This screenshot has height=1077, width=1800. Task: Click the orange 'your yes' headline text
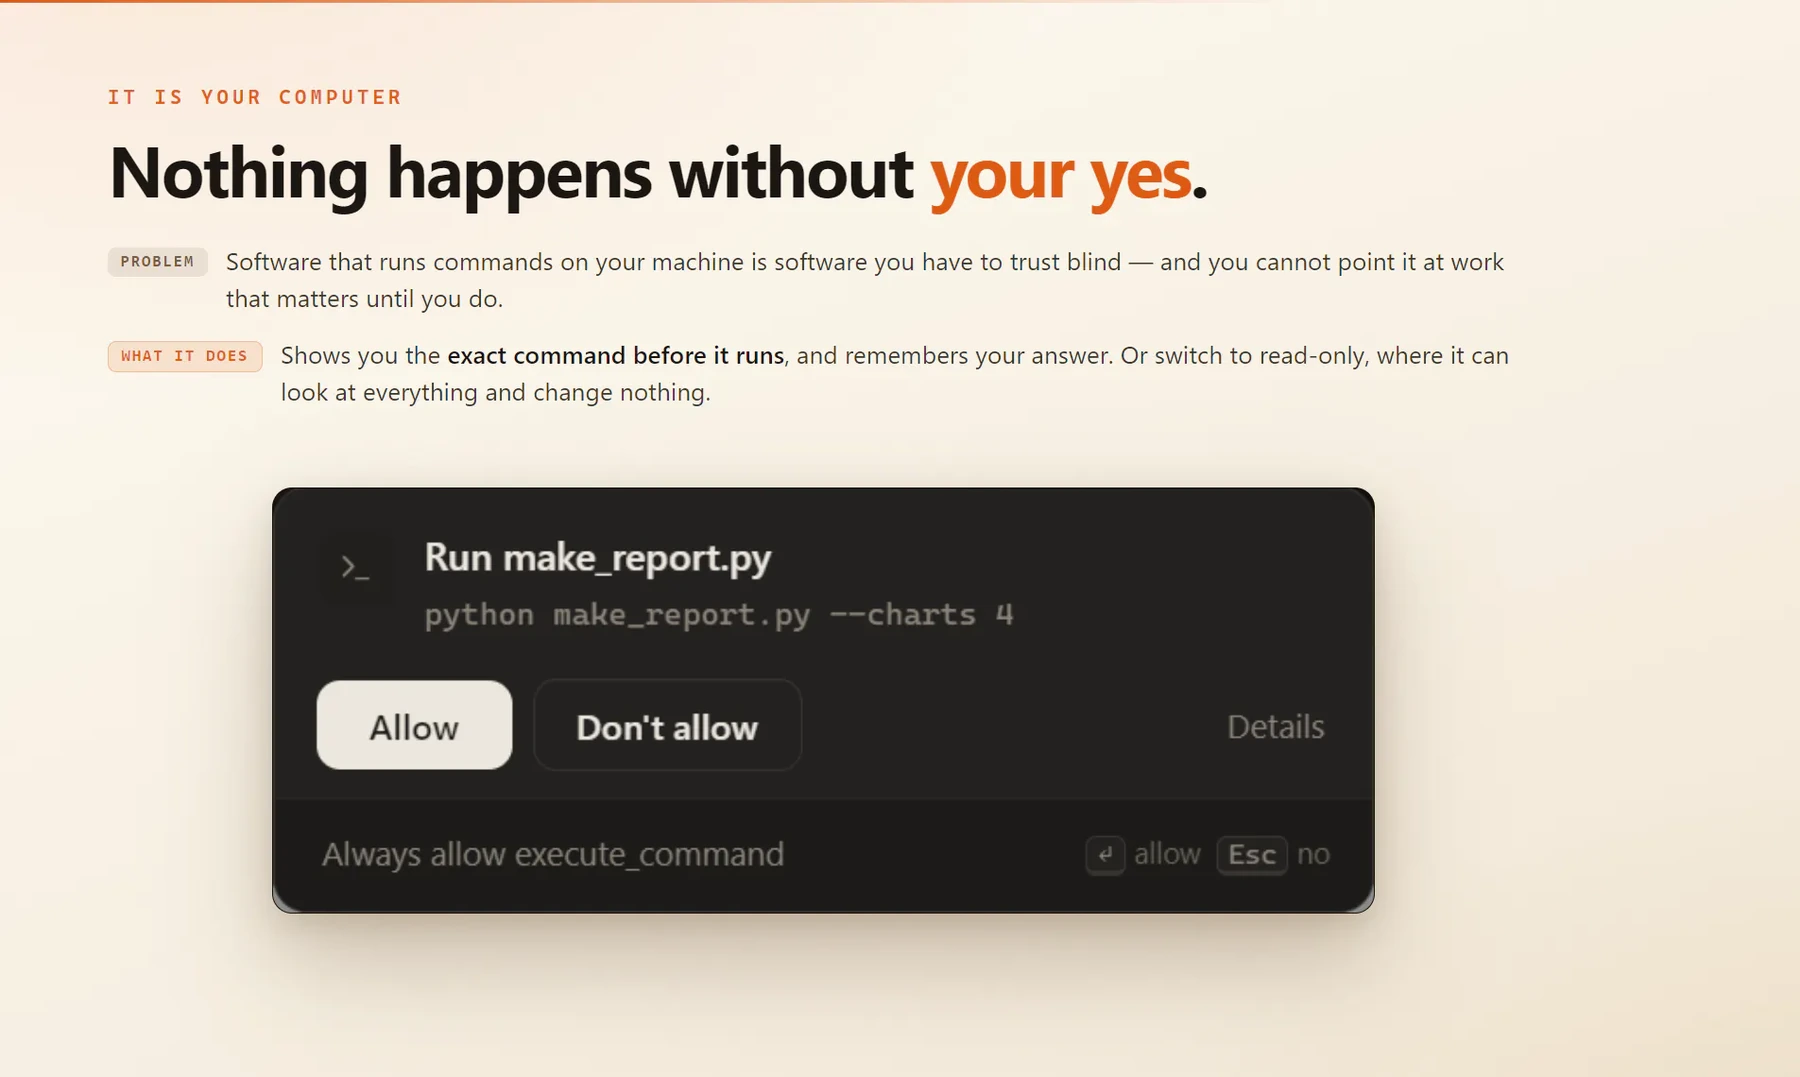click(x=1061, y=175)
